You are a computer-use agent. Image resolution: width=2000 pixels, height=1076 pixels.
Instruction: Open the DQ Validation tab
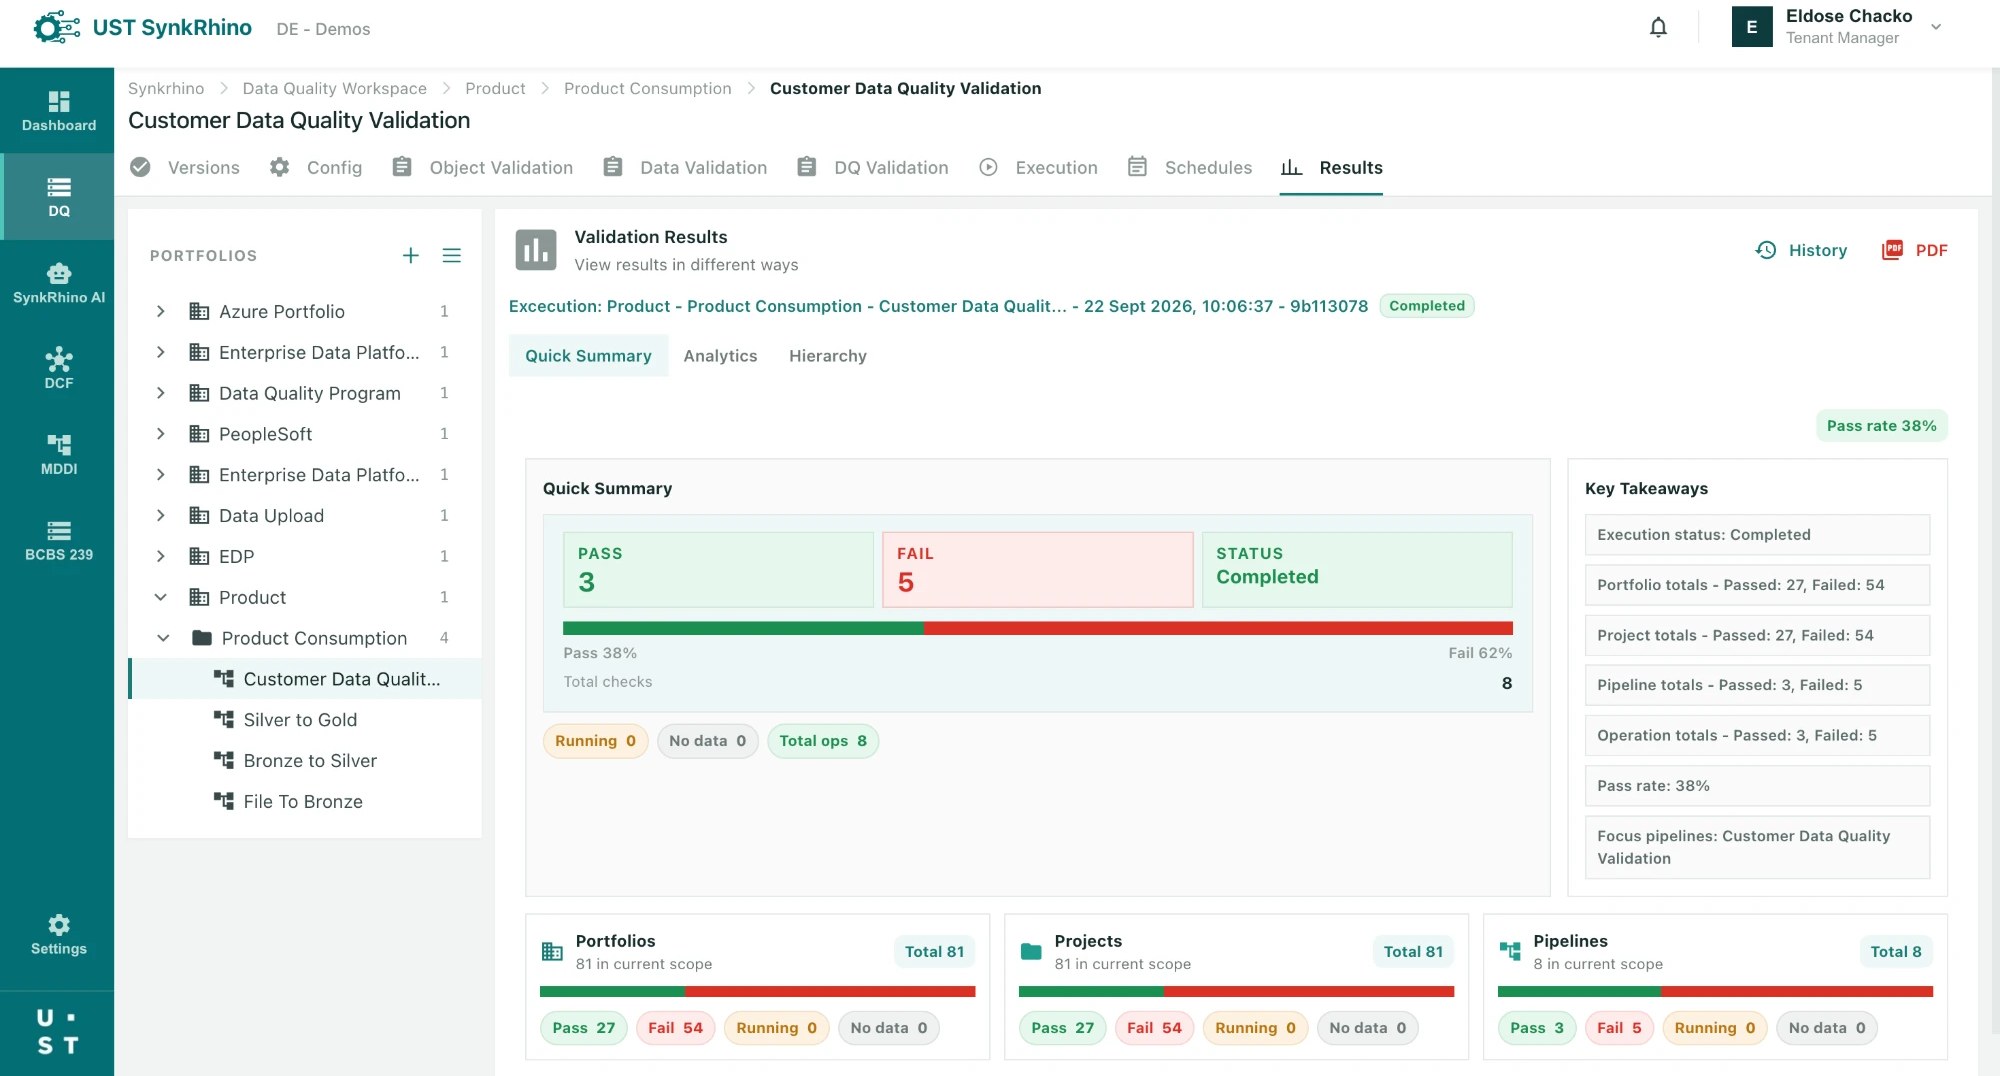873,167
